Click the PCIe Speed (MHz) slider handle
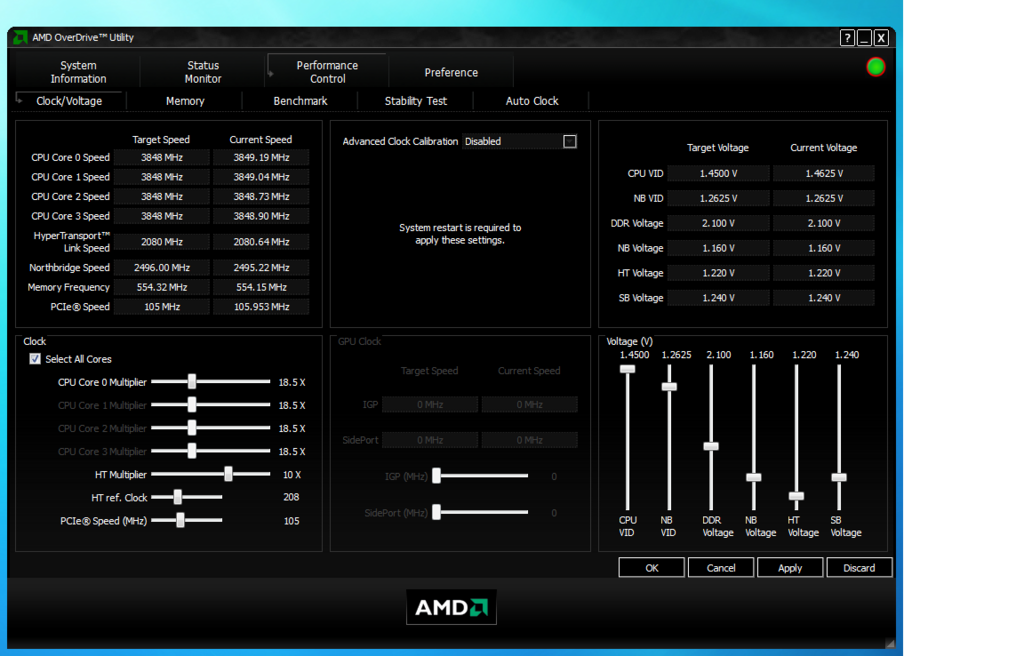Viewport: 1024px width, 656px height. (x=180, y=520)
